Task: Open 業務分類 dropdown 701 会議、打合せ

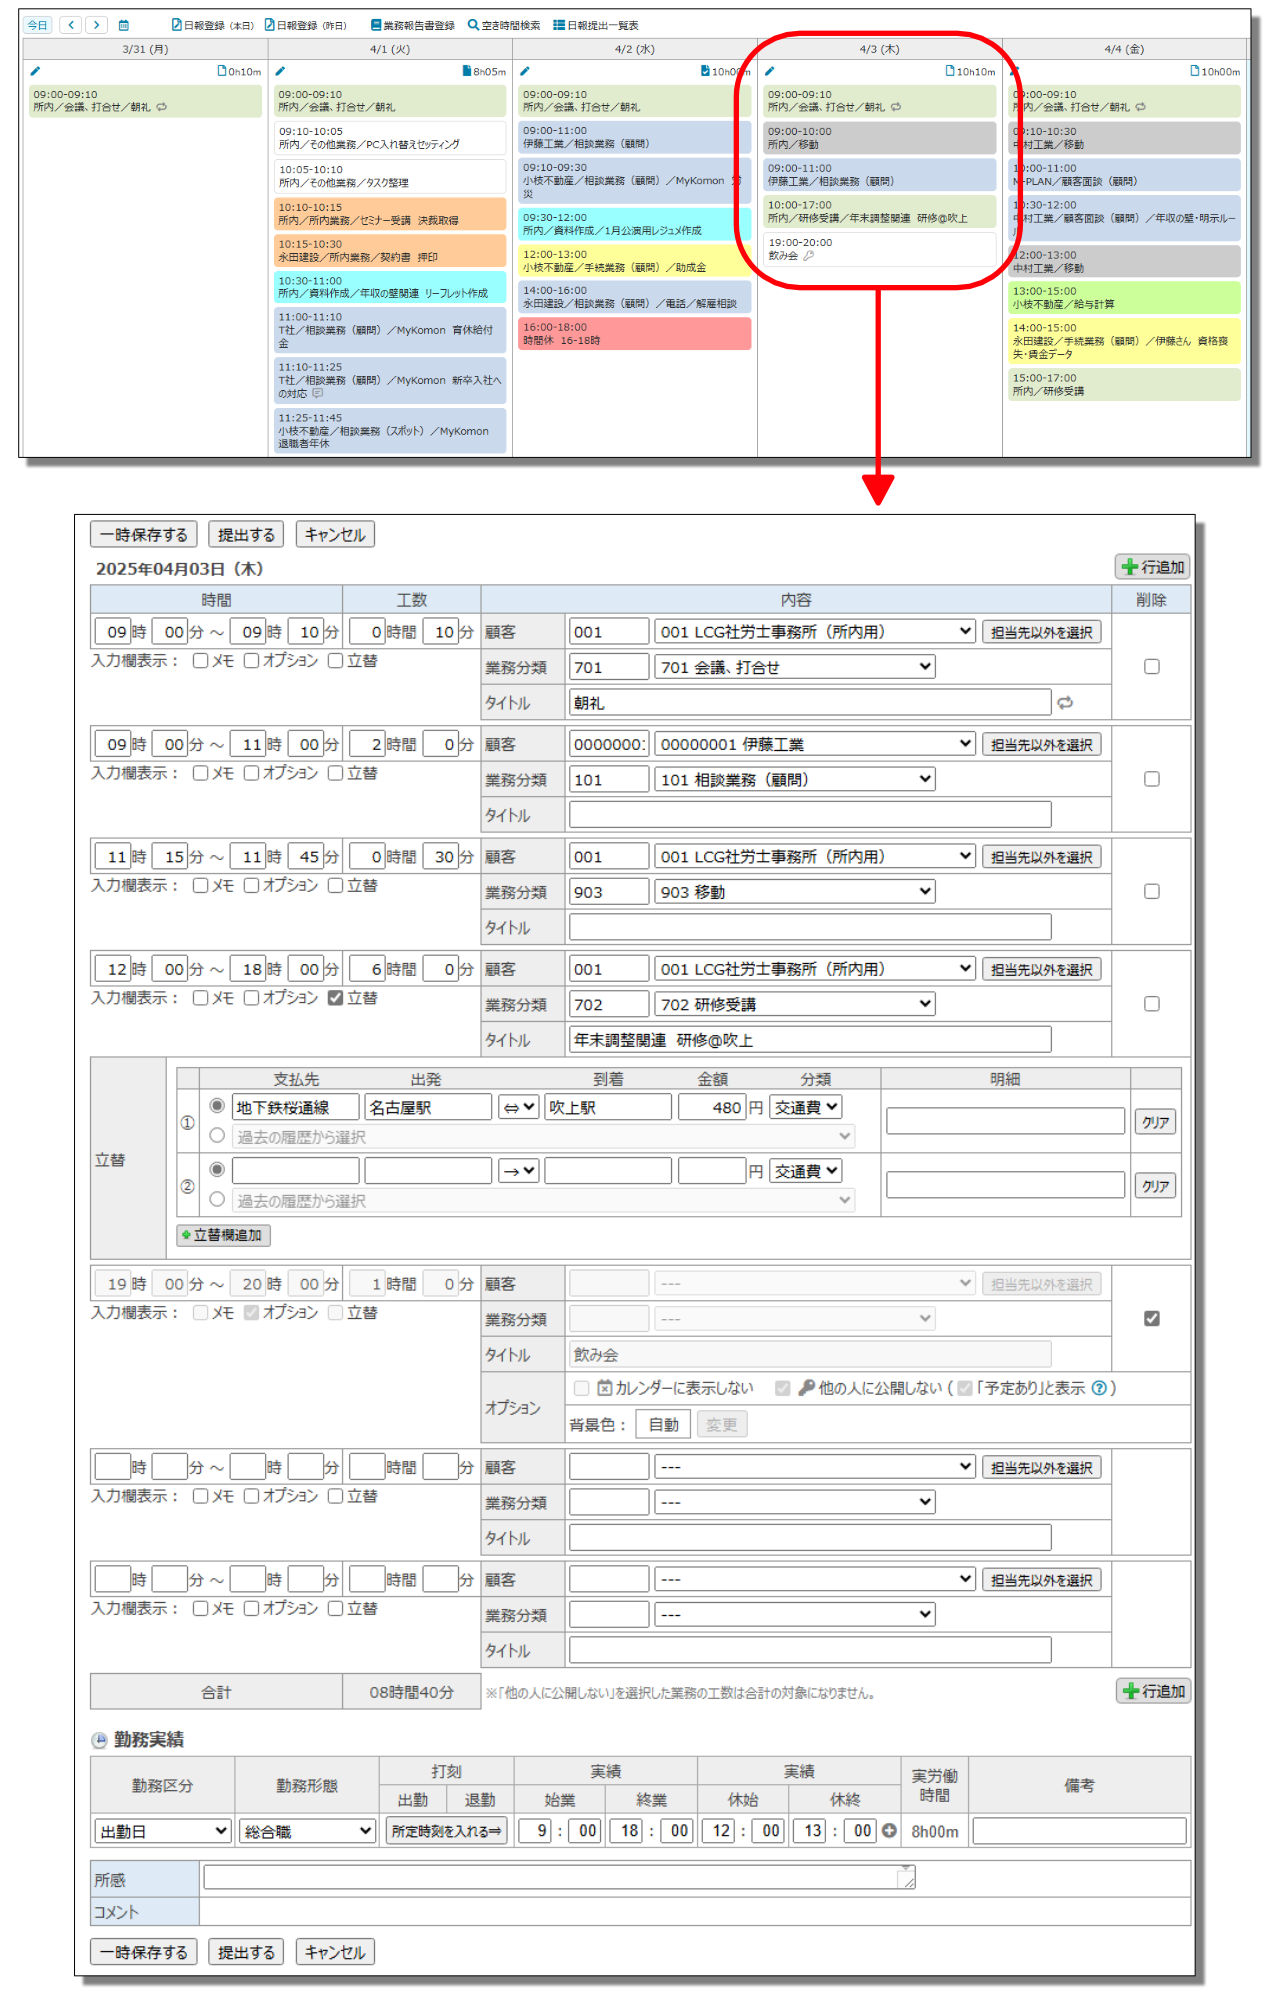Action: click(795, 667)
